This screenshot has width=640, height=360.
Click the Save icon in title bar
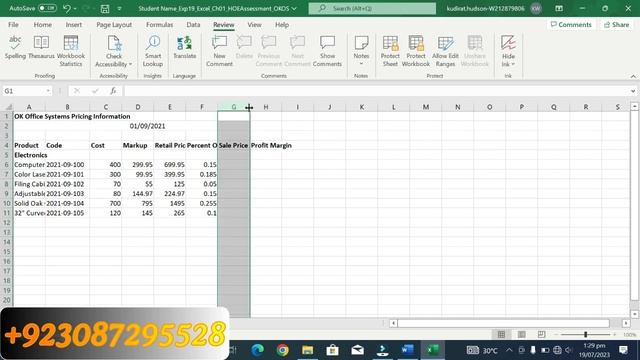(105, 8)
